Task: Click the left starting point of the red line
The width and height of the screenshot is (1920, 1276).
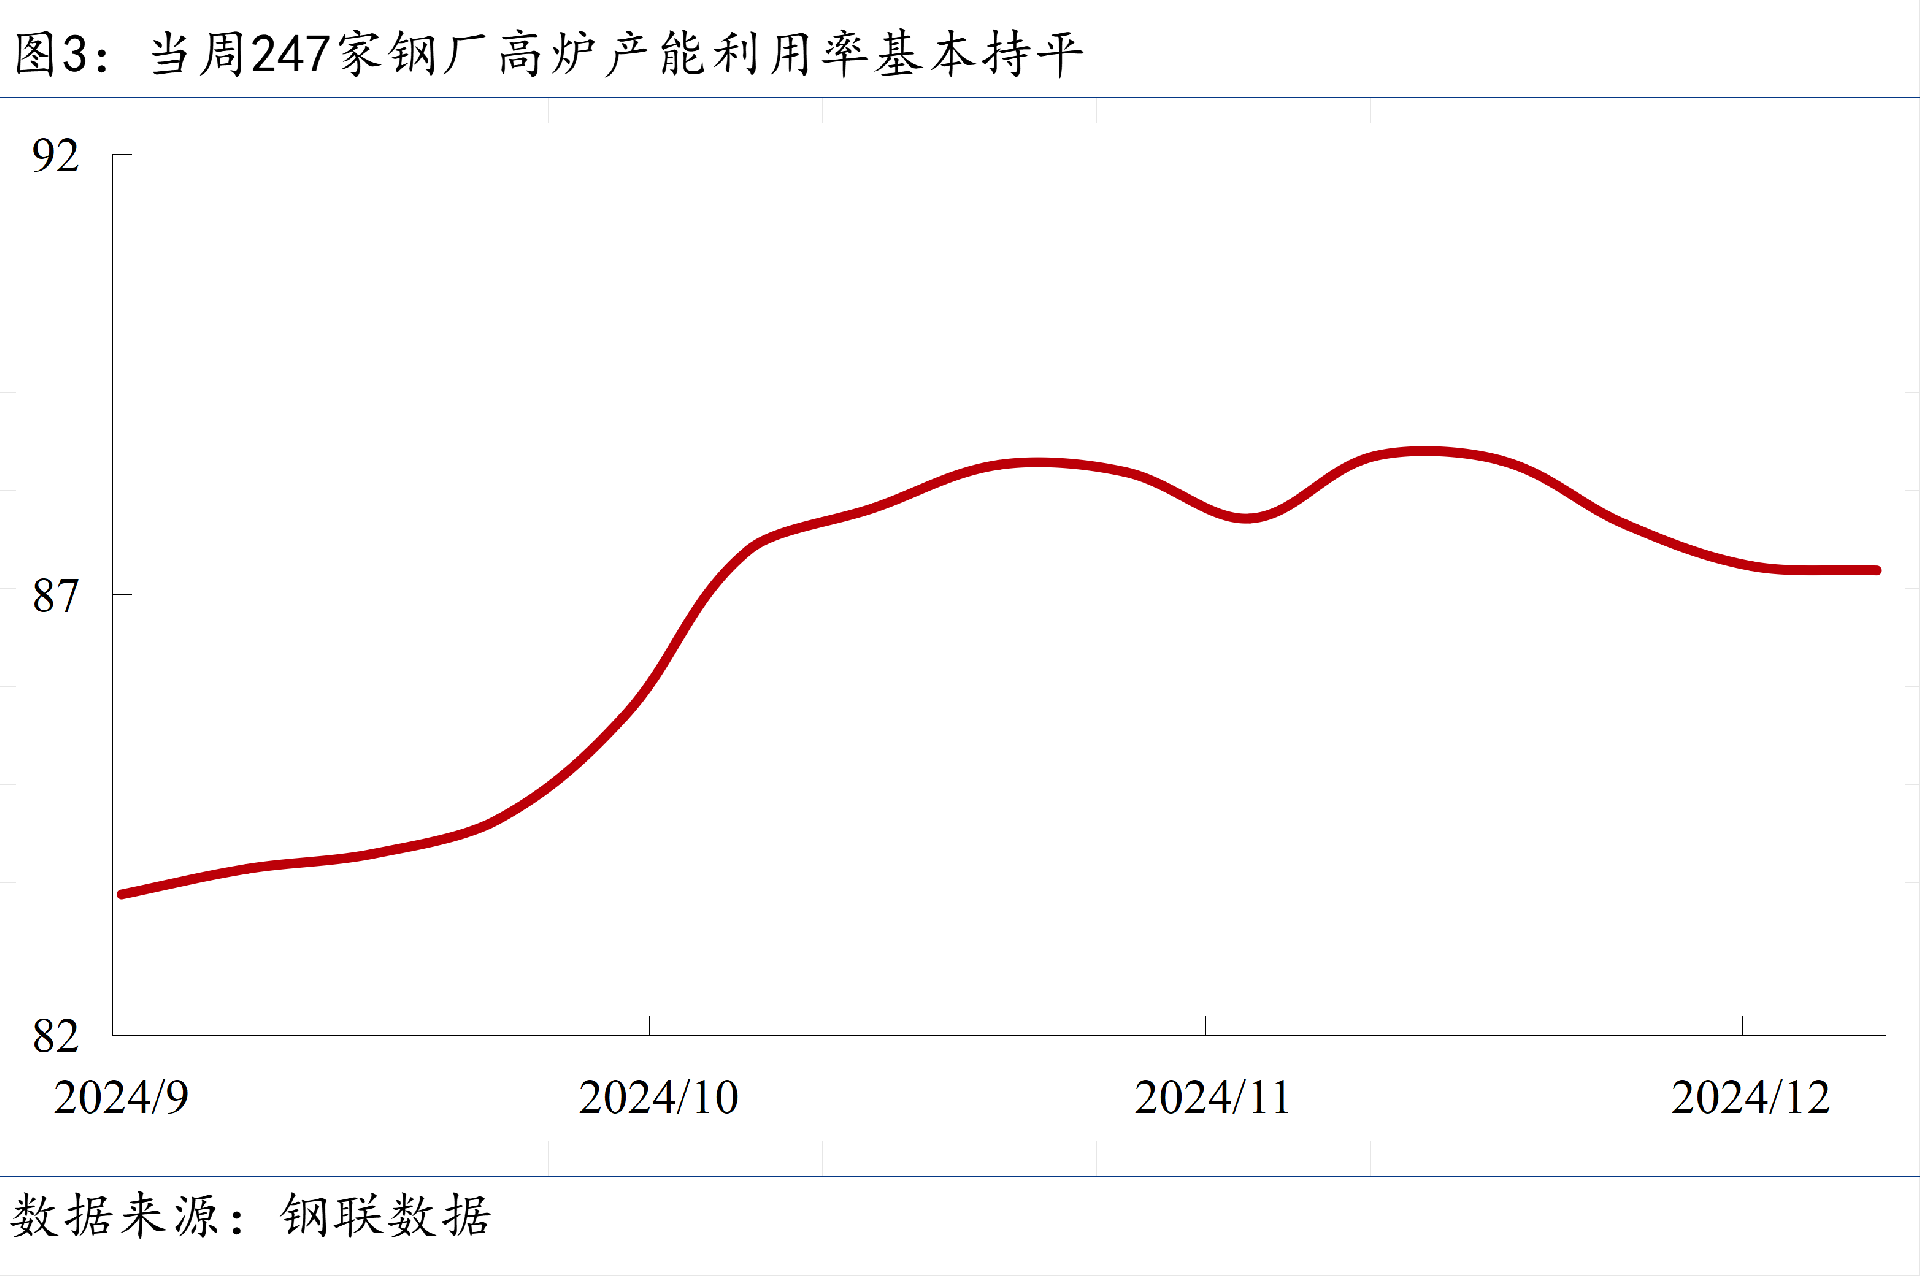Action: coord(123,893)
